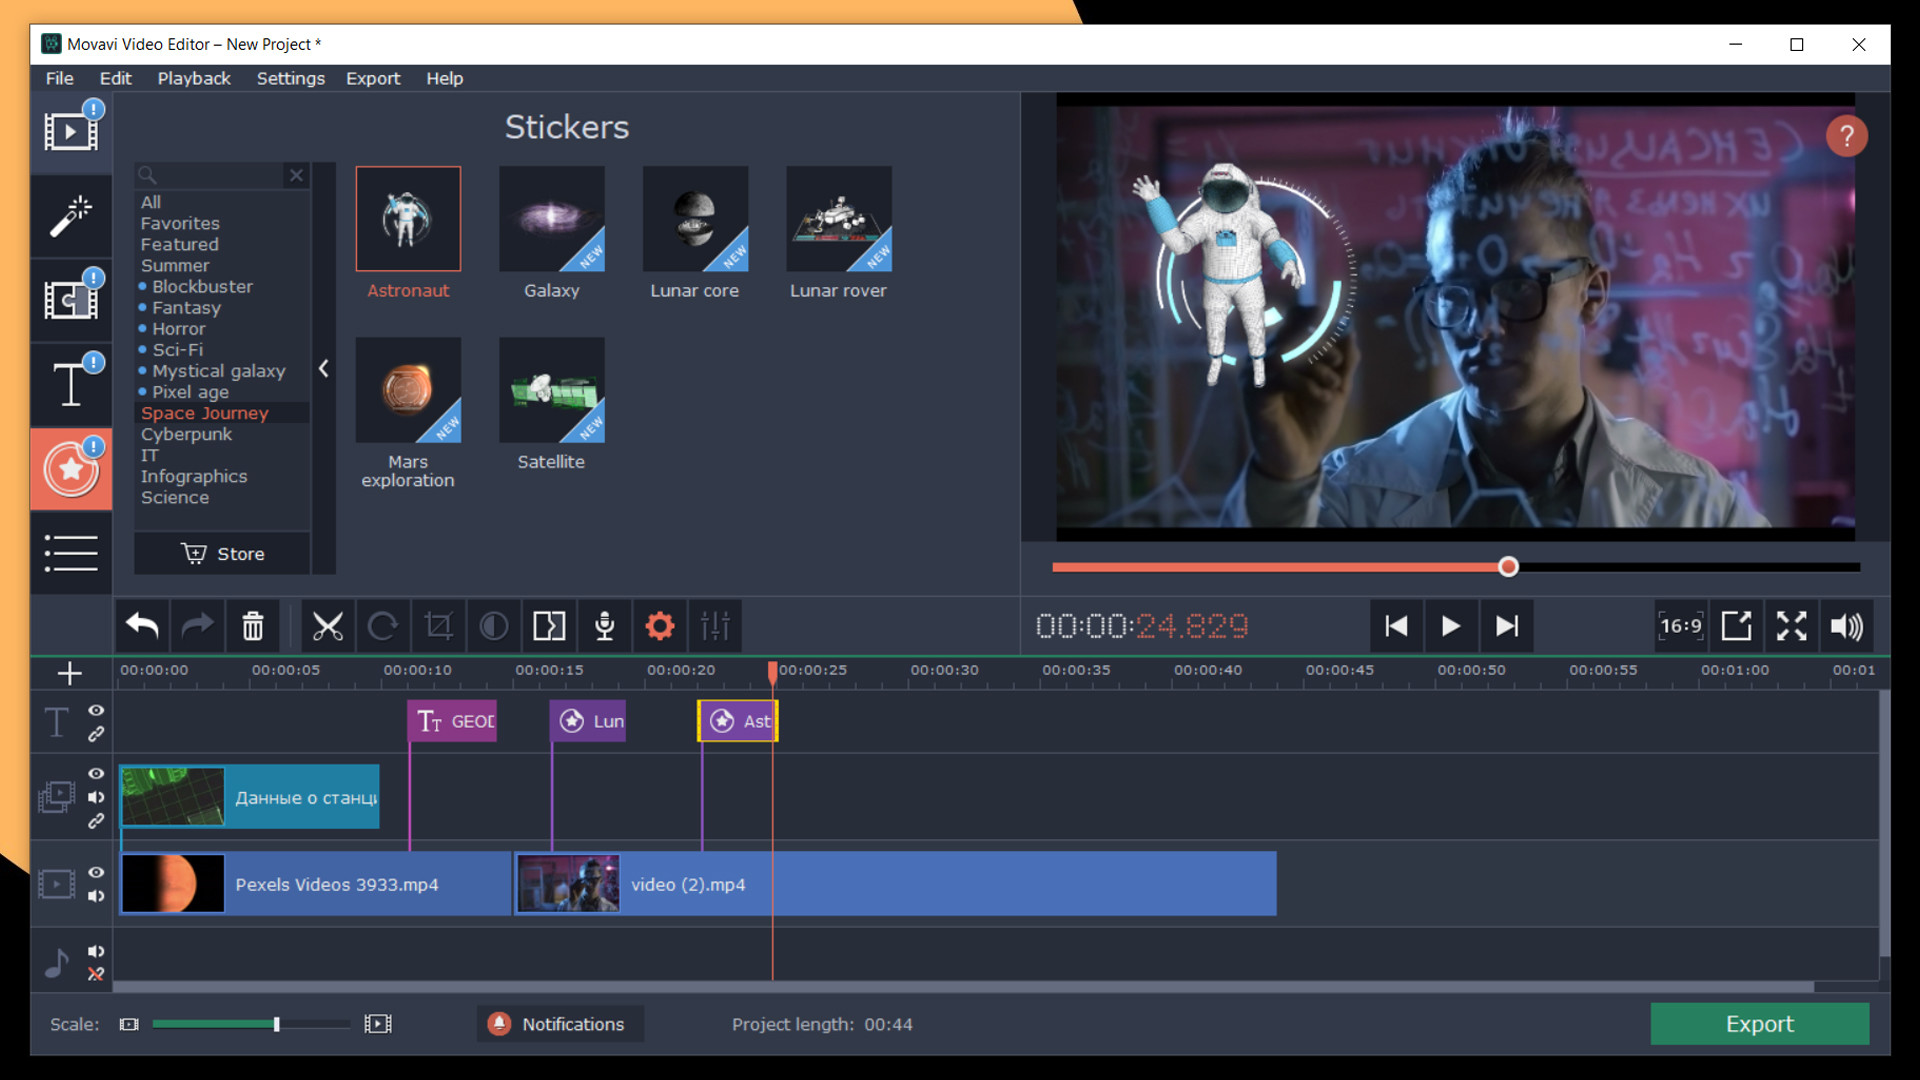Start voiceover recording with the microphone icon
Viewport: 1920px width, 1080px height.
(x=604, y=625)
